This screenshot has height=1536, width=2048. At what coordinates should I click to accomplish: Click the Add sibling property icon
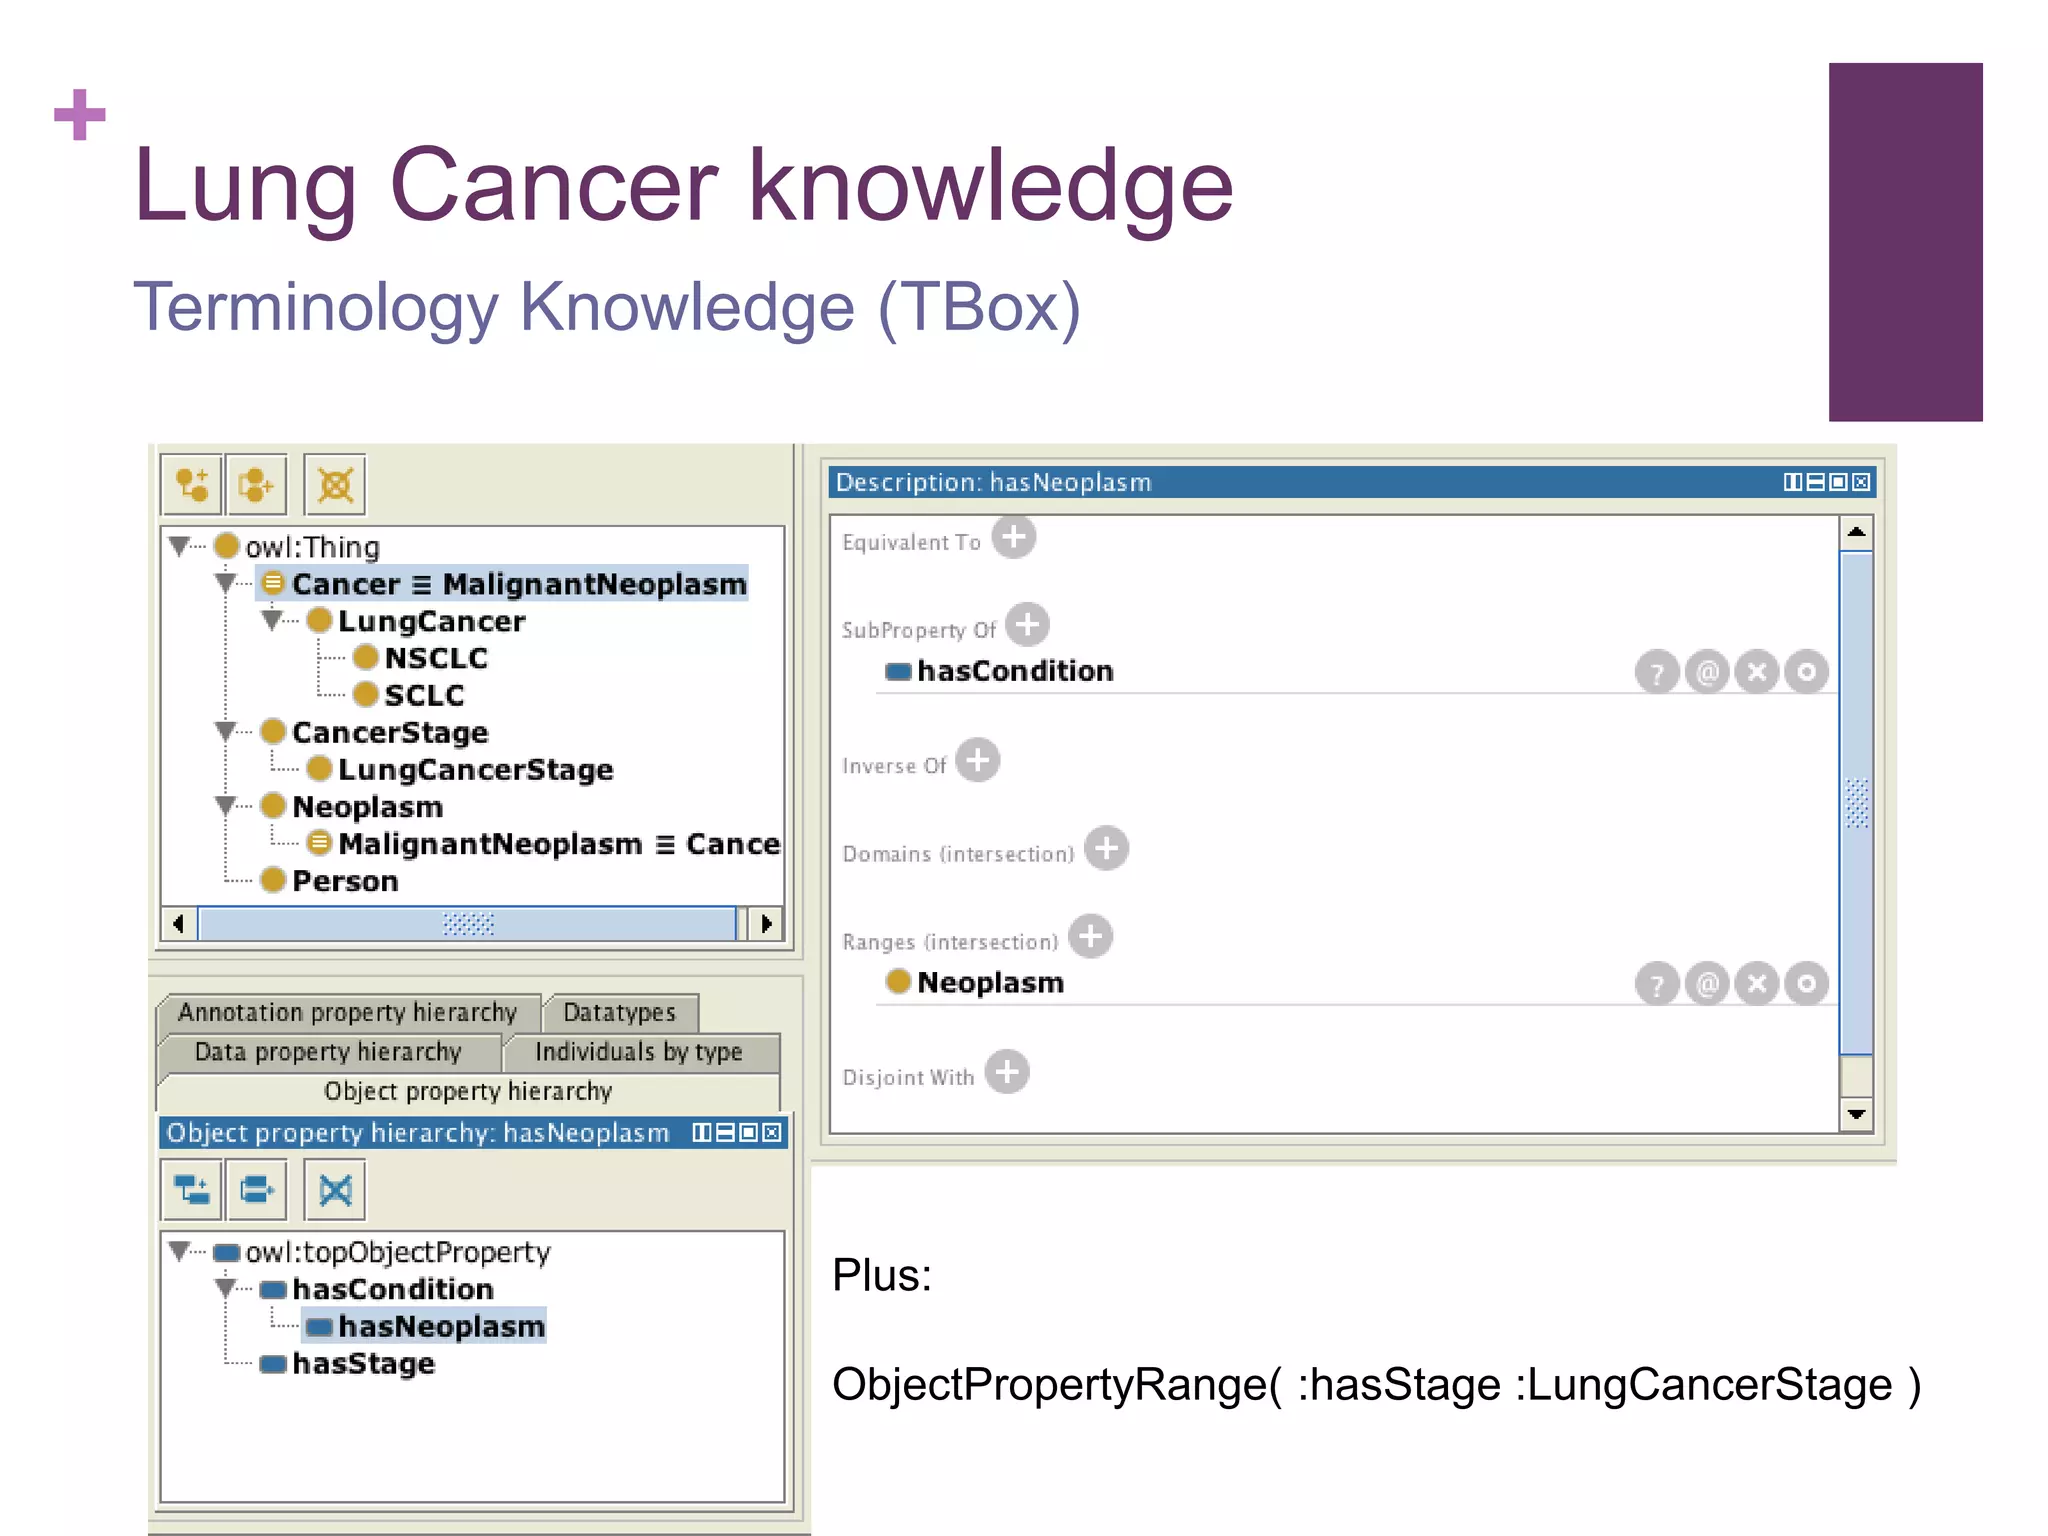(257, 1189)
